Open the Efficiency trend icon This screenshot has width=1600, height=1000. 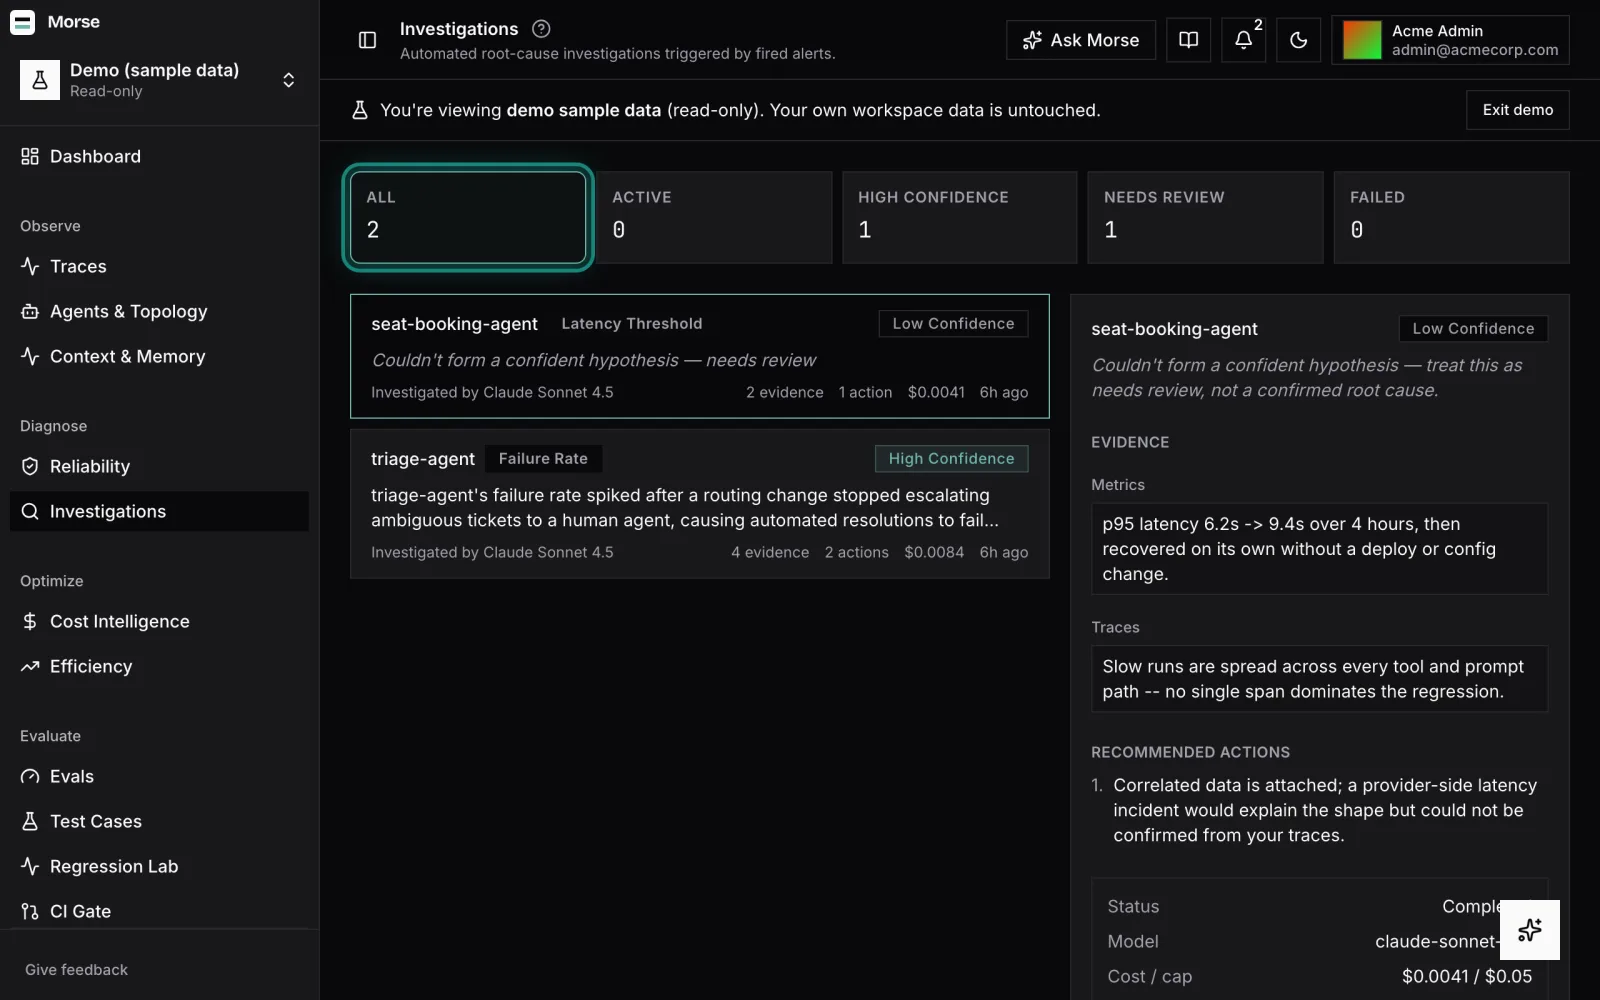30,666
